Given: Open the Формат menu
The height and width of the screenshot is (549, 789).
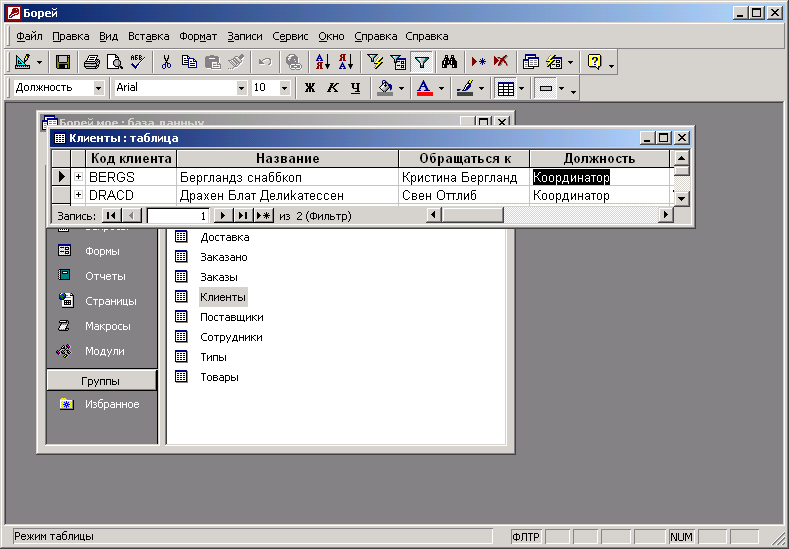Looking at the screenshot, I should click(x=198, y=36).
